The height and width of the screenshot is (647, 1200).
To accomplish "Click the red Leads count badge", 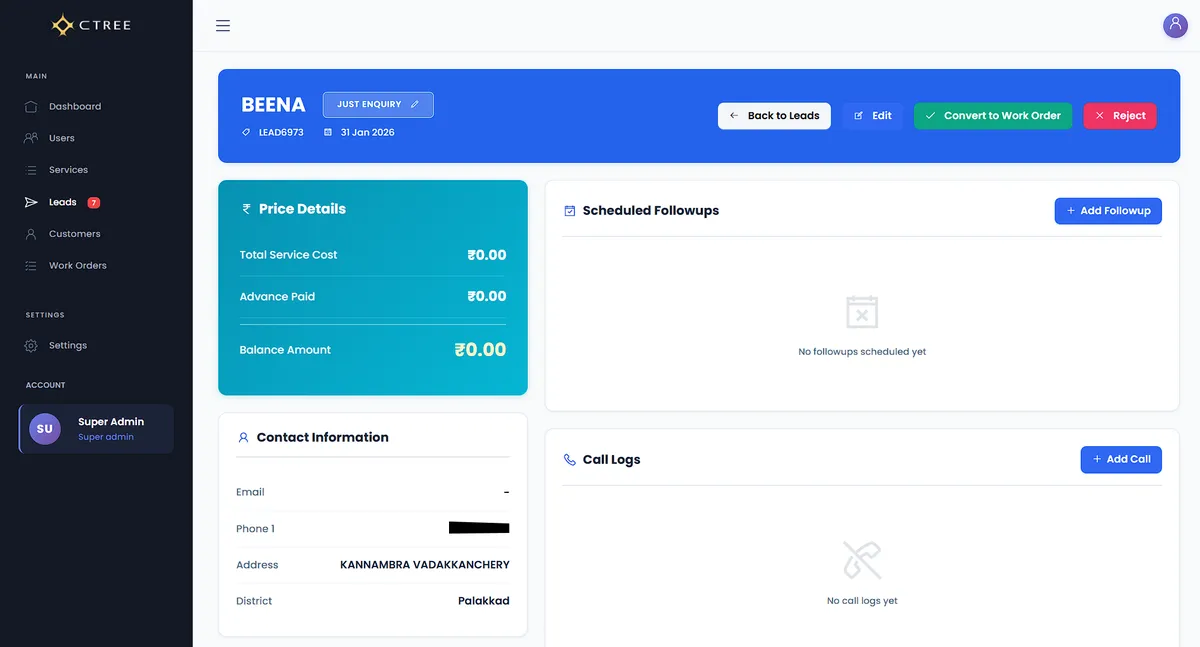I will click(x=94, y=202).
